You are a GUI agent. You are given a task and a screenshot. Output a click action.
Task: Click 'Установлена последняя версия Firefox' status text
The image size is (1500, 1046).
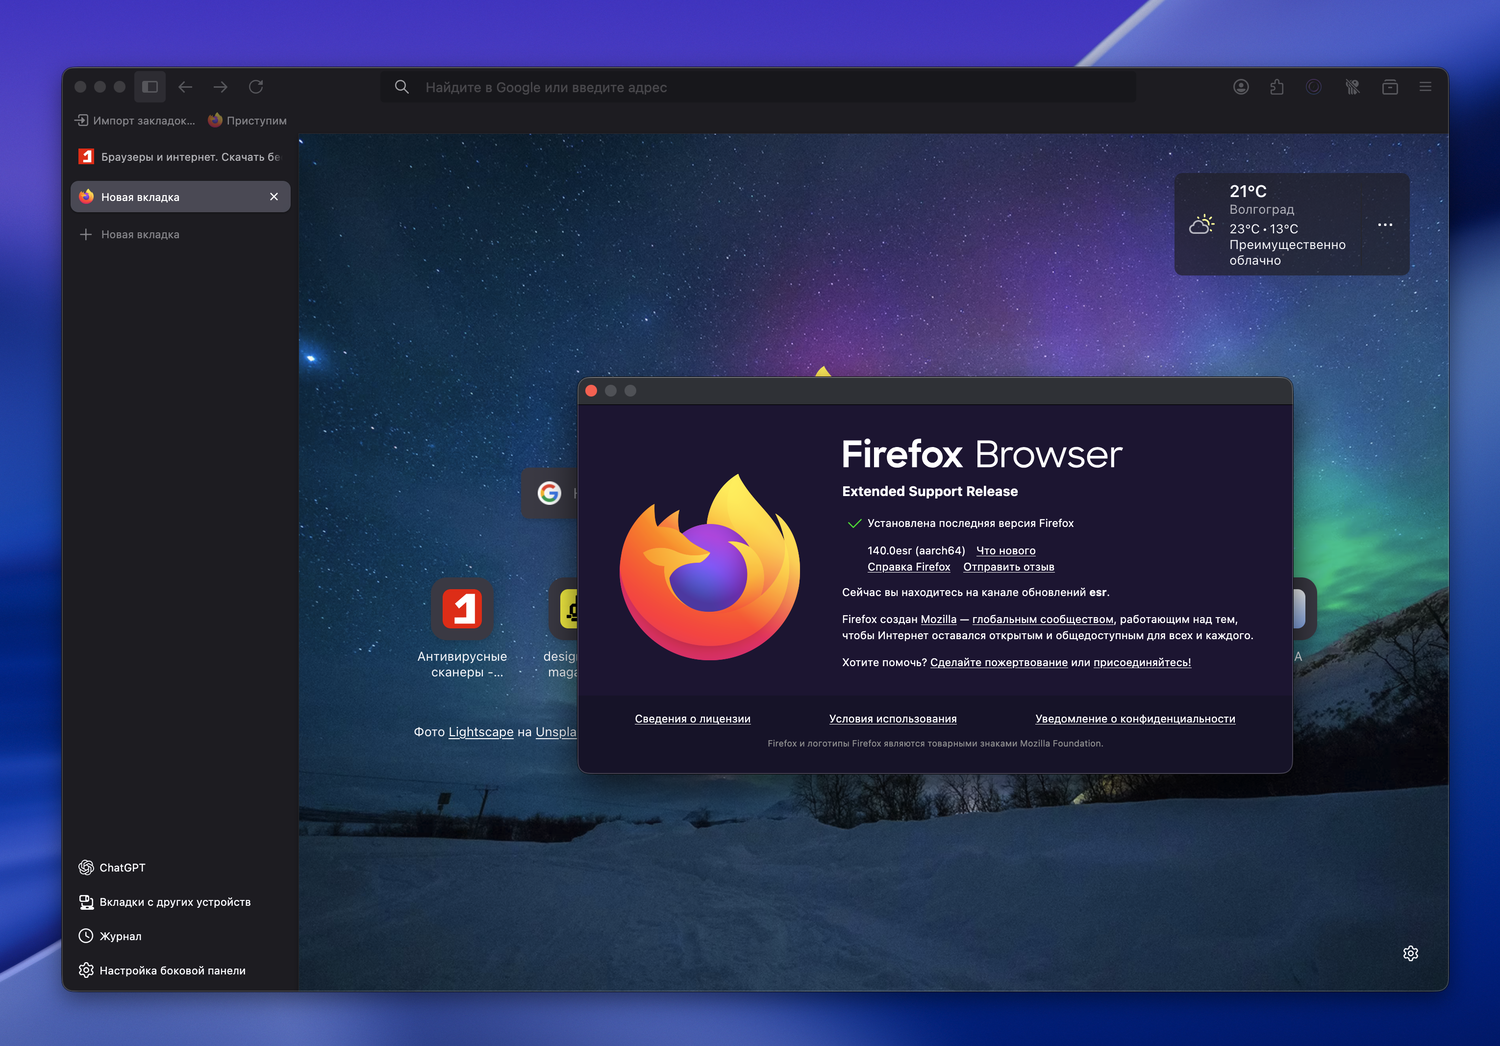pyautogui.click(x=971, y=523)
